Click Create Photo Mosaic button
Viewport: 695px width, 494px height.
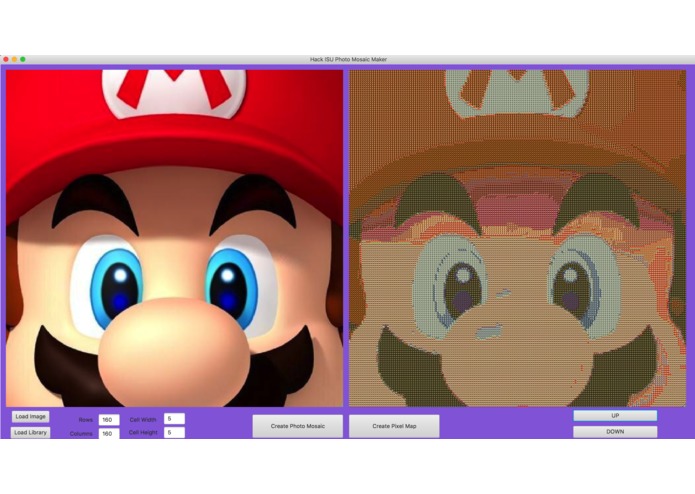click(297, 426)
